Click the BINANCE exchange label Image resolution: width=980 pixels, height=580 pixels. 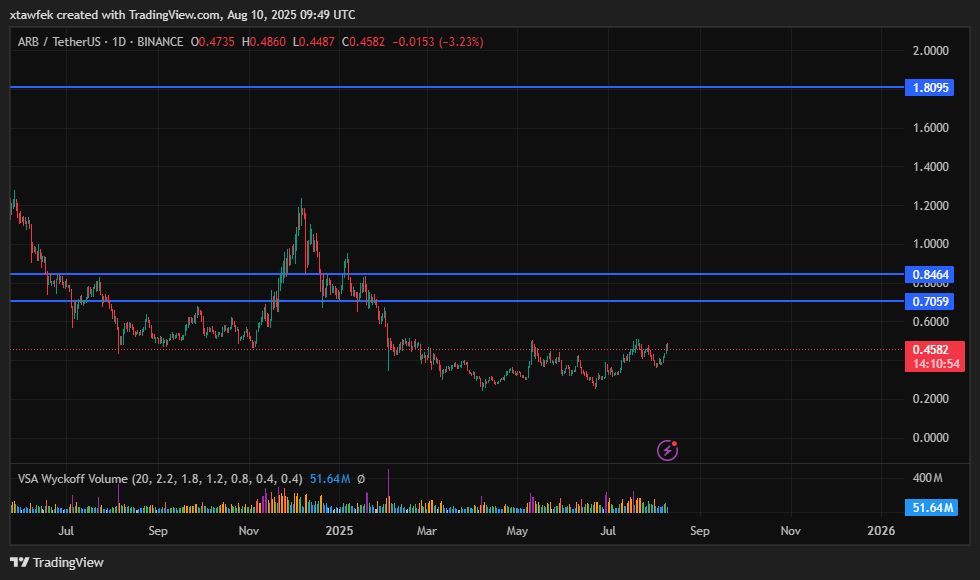coord(158,41)
